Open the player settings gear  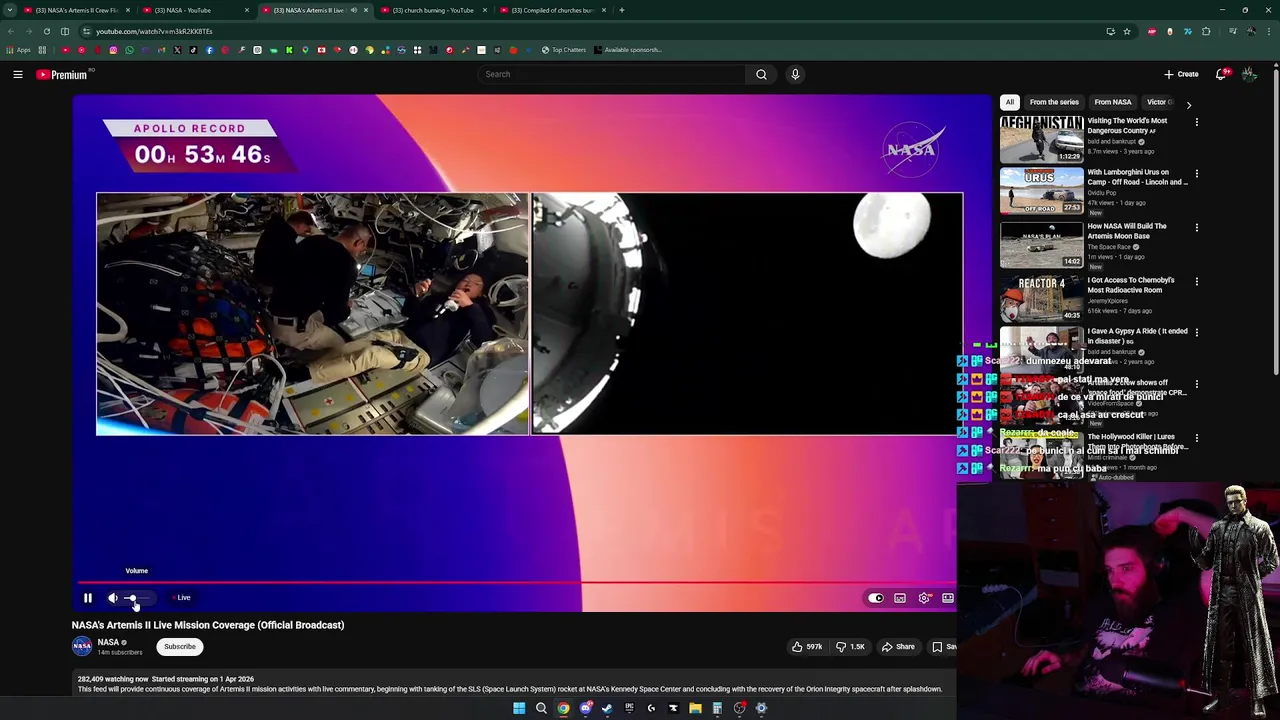[924, 598]
